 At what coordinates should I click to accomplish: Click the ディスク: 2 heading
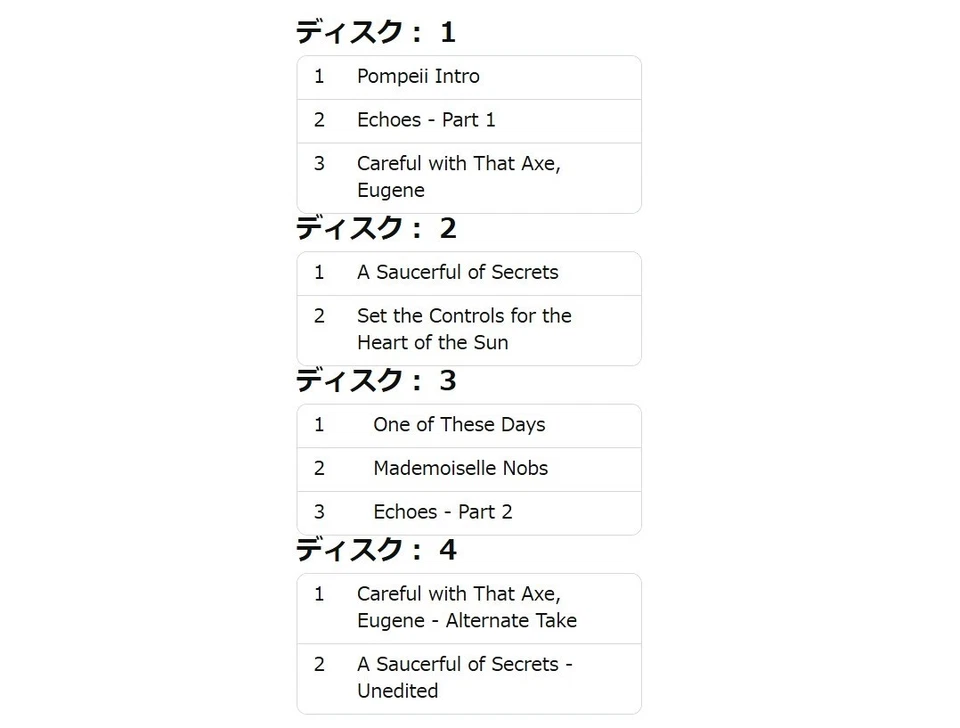click(376, 228)
